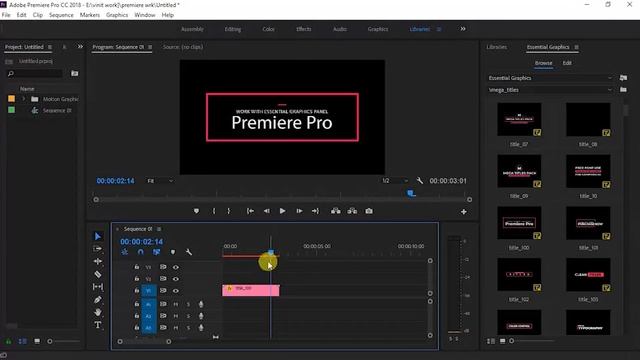Switch to the Effects workspace
The image size is (640, 360).
point(304,29)
